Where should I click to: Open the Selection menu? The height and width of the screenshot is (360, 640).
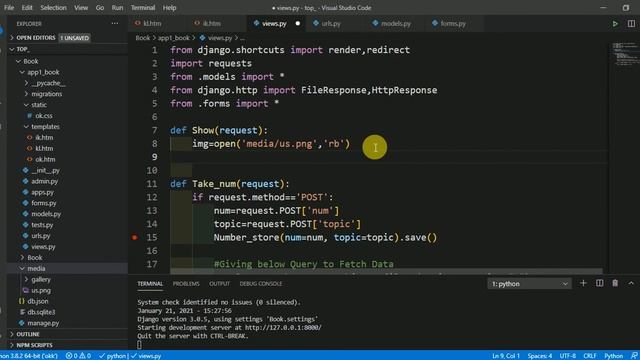click(x=53, y=8)
